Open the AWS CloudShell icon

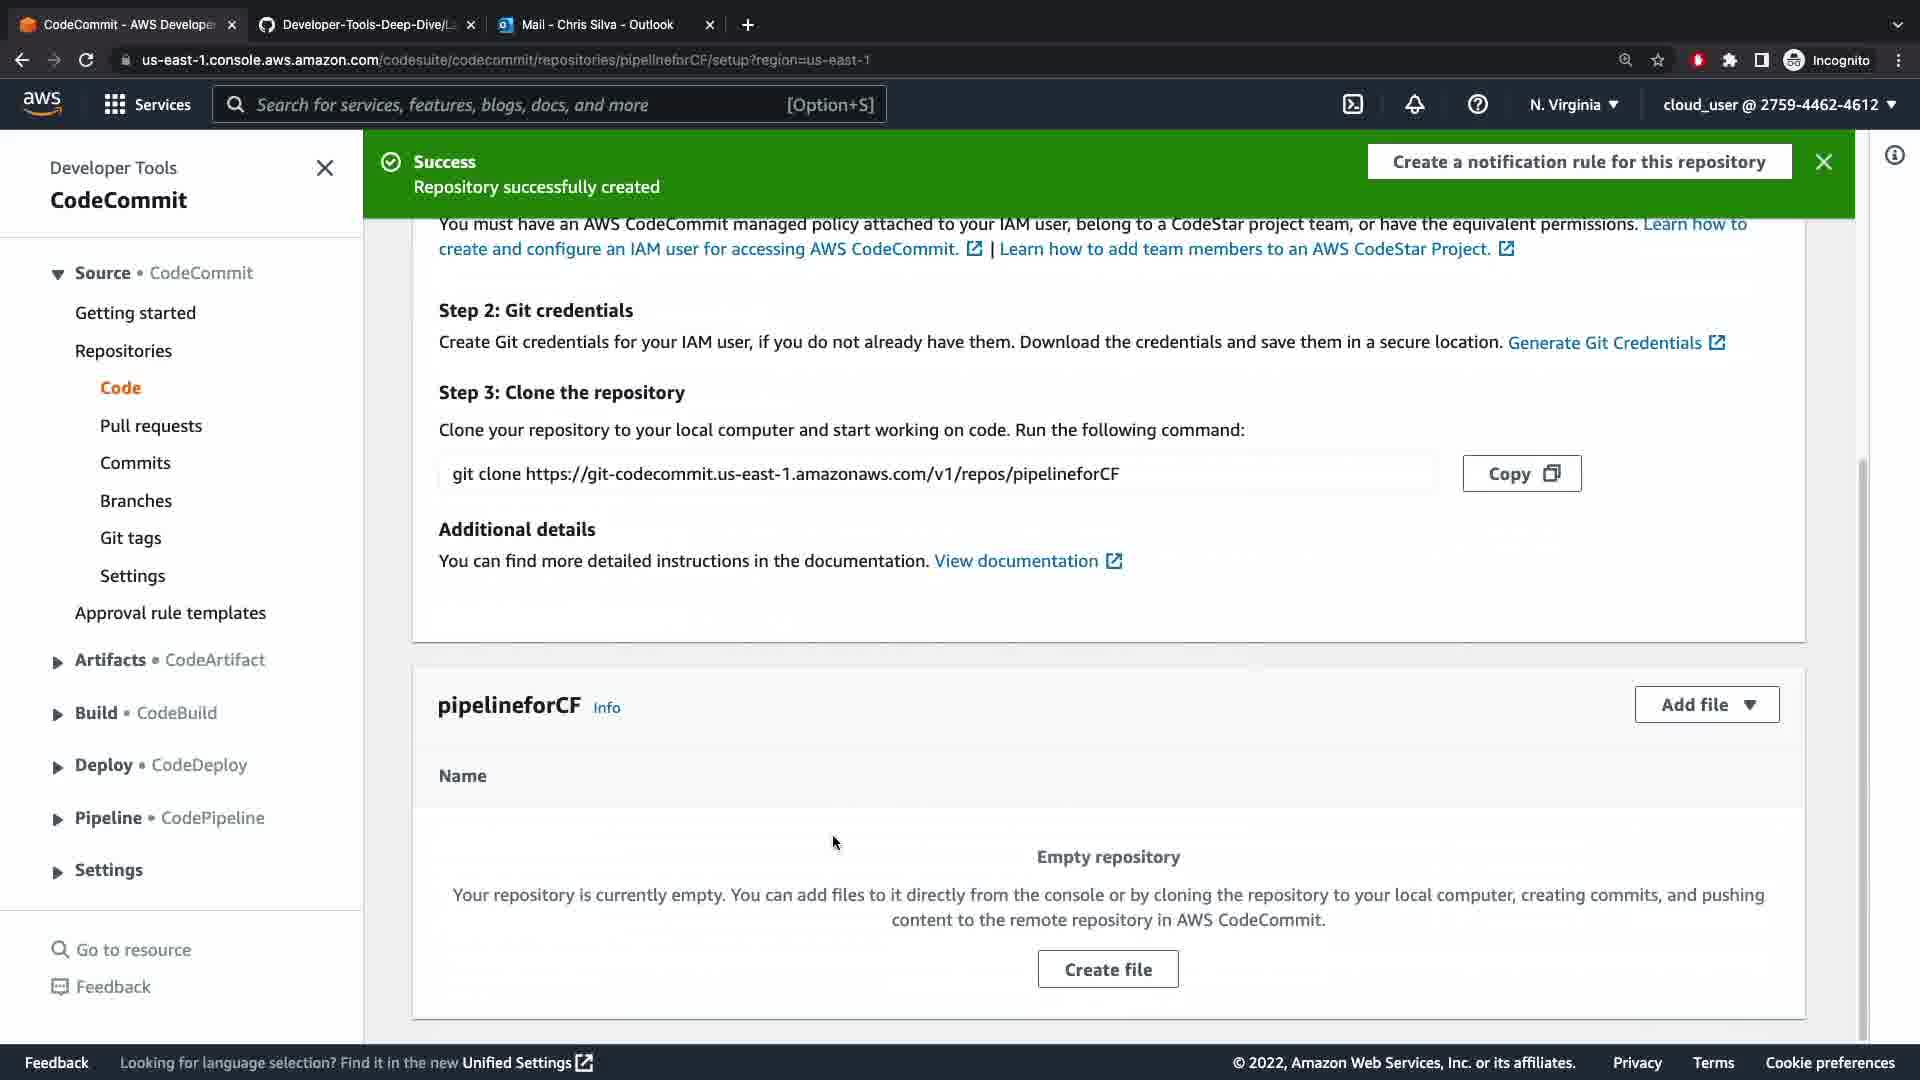[x=1353, y=104]
